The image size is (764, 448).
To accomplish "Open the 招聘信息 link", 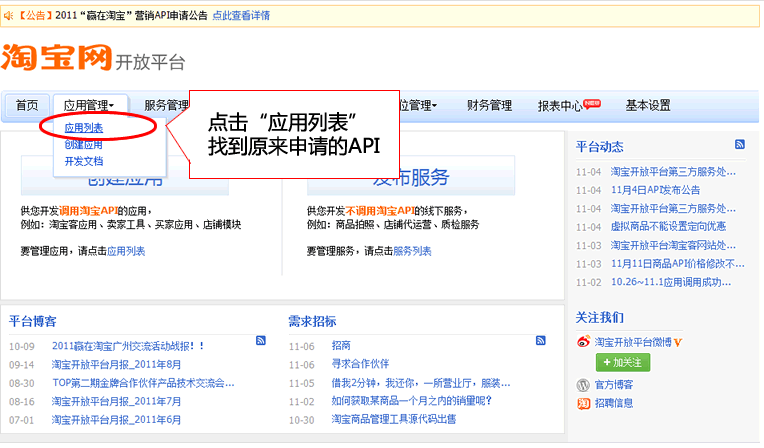I will point(614,403).
